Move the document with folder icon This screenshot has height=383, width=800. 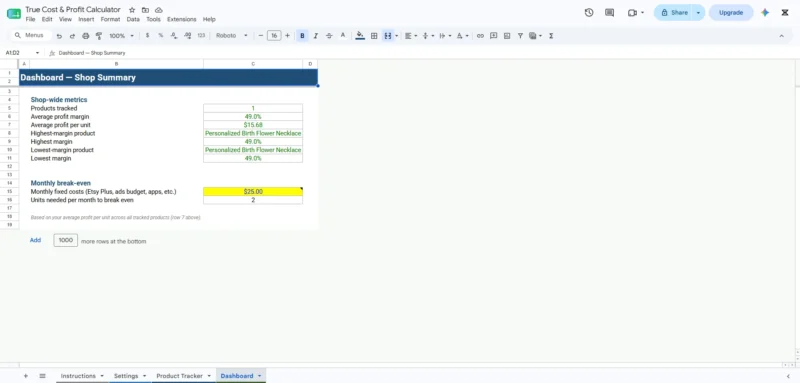(x=145, y=10)
